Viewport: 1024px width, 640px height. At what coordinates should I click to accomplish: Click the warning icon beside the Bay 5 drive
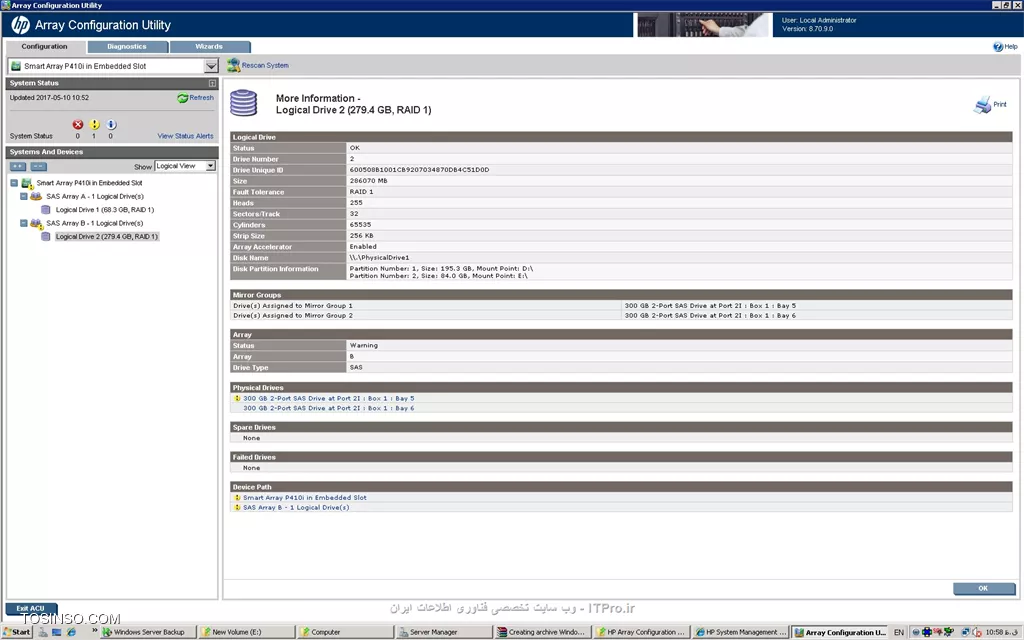237,398
